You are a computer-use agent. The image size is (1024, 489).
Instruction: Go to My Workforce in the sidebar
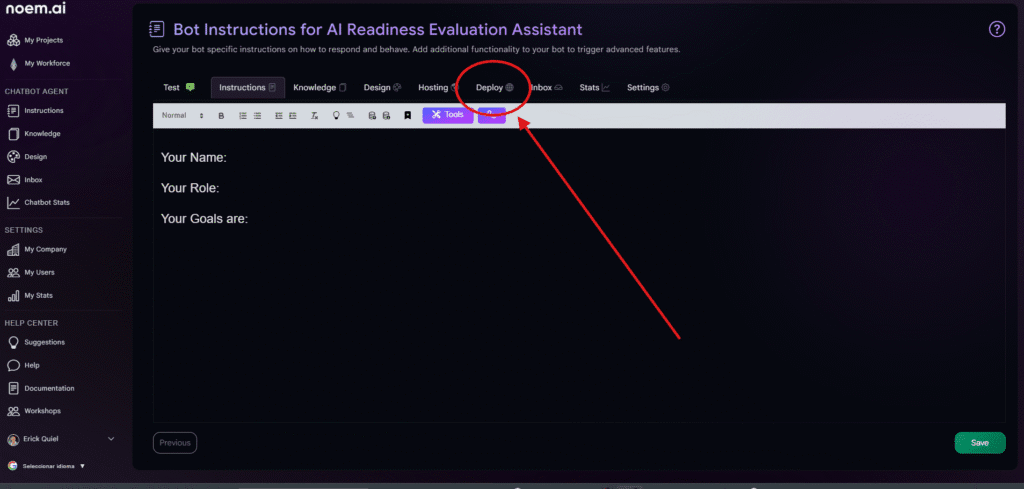point(46,64)
